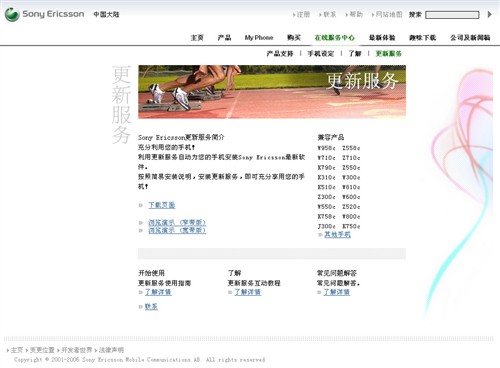
Task: Go to 主页 in main navigation
Action: click(x=197, y=38)
